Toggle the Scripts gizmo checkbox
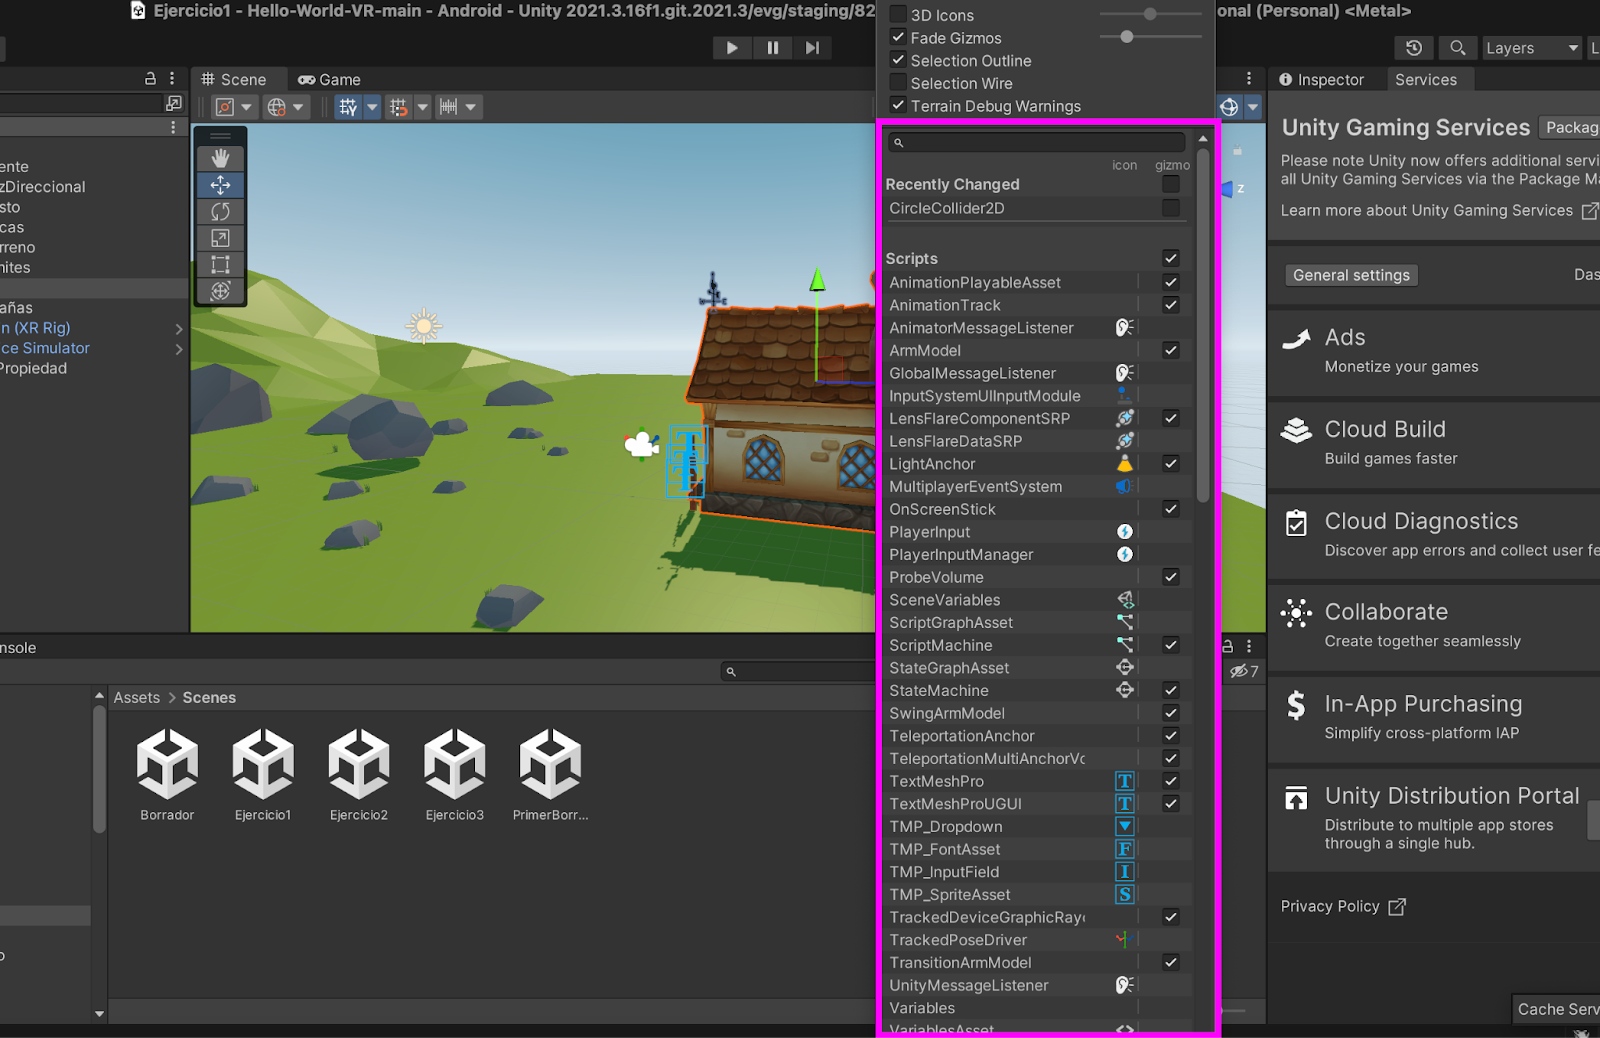 point(1171,258)
